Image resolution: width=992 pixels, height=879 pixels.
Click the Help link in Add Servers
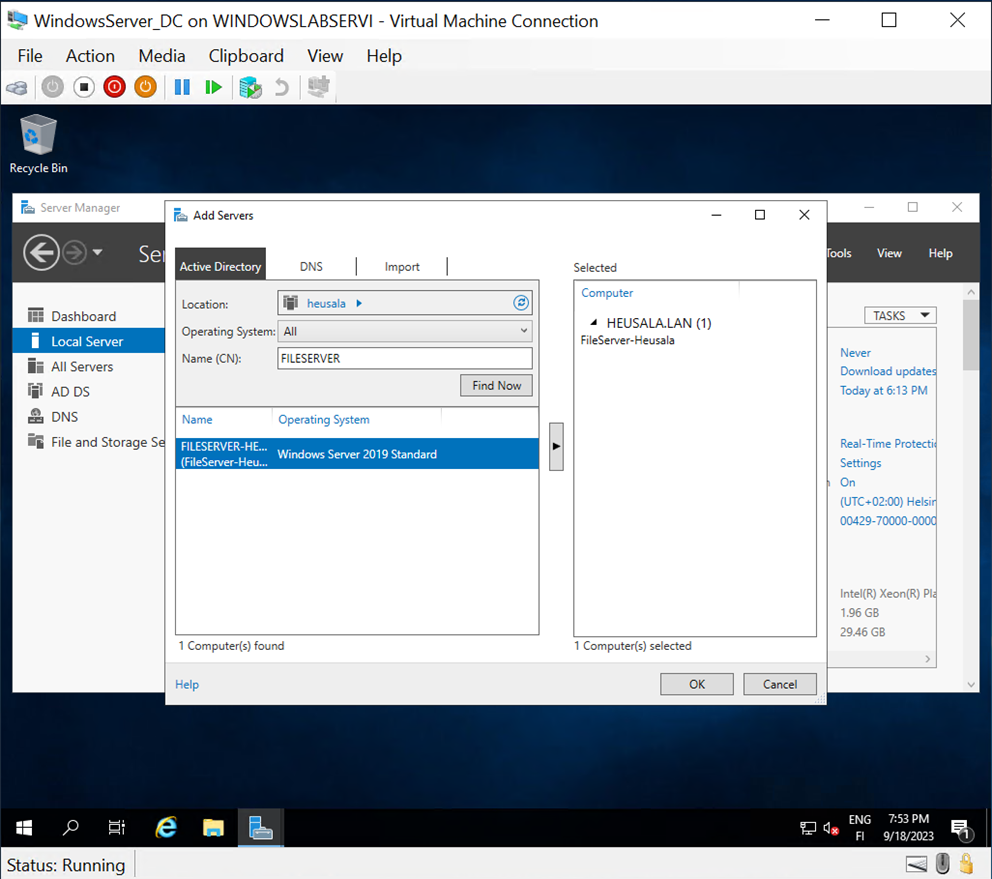coord(186,684)
